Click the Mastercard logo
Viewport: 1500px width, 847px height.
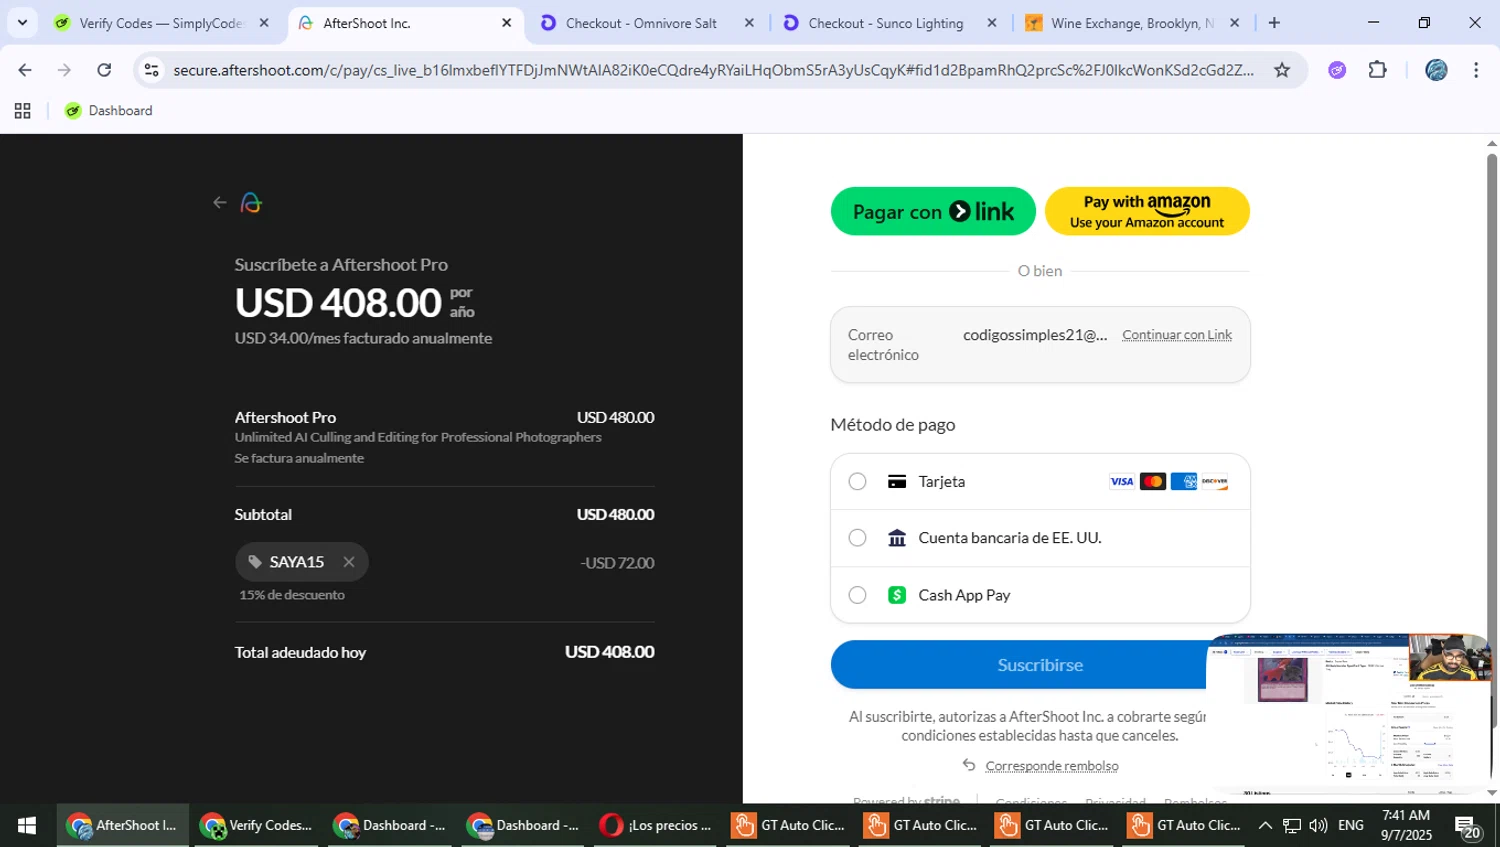click(1153, 482)
